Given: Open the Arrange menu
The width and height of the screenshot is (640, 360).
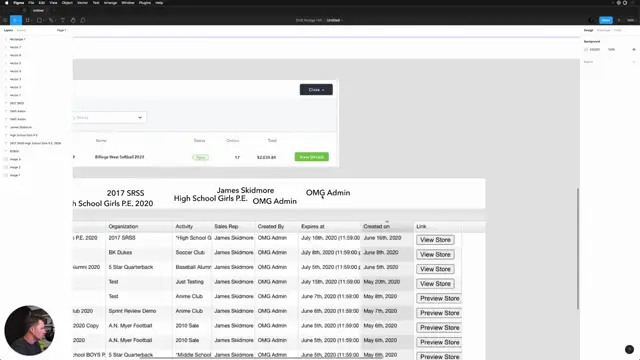Looking at the screenshot, I should (110, 3).
